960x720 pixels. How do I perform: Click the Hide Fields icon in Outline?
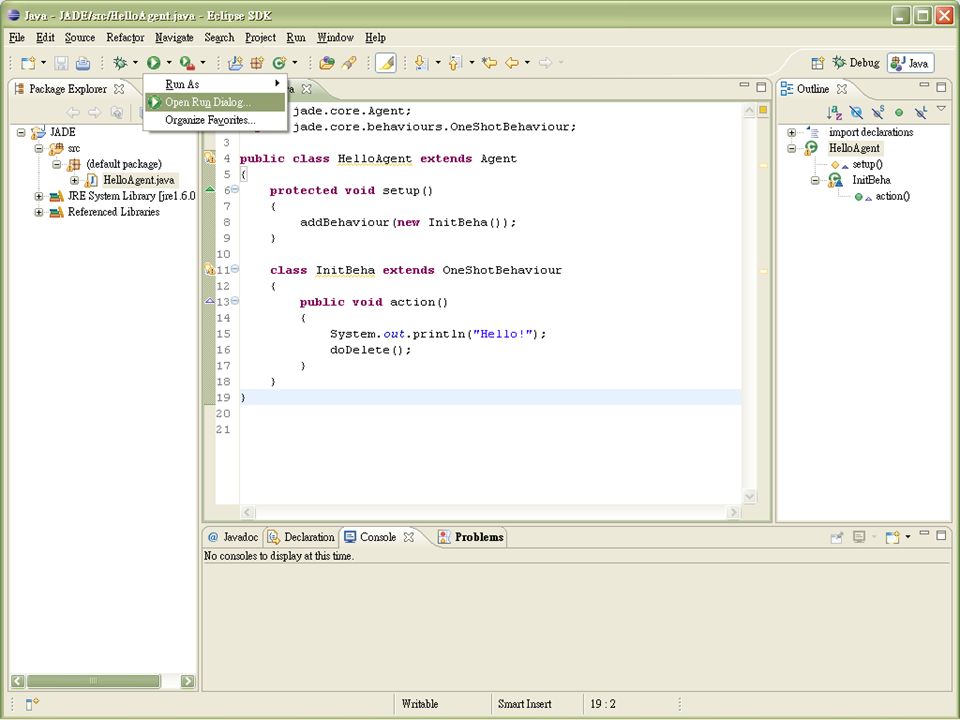click(856, 113)
